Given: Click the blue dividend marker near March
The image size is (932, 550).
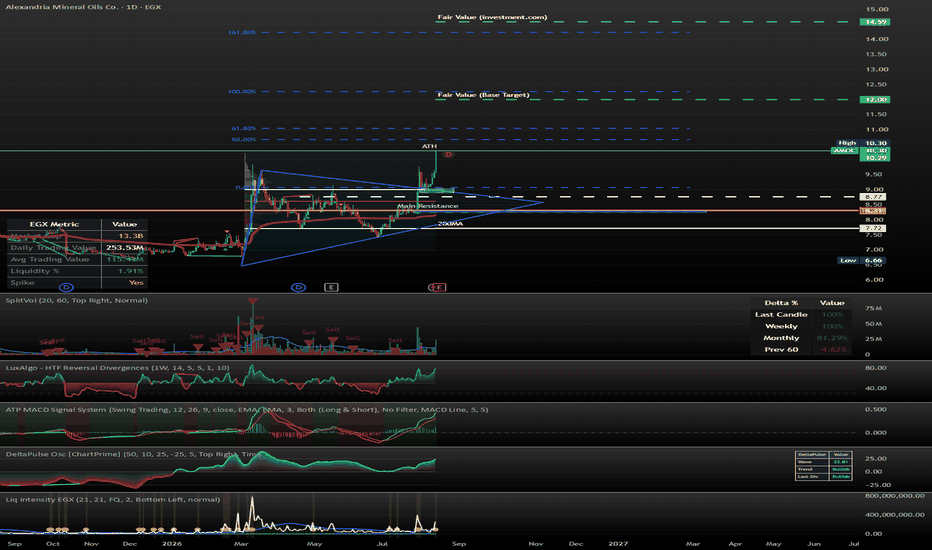Looking at the screenshot, I should (x=298, y=287).
